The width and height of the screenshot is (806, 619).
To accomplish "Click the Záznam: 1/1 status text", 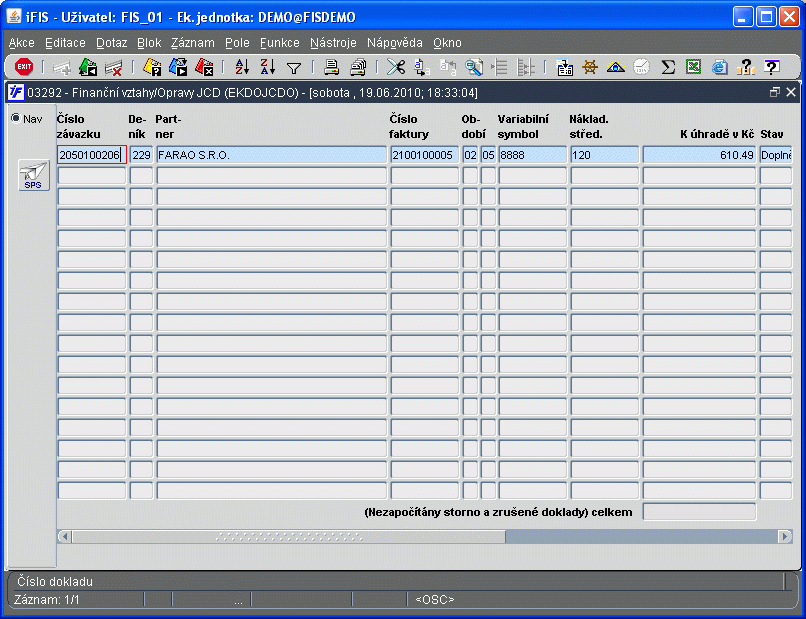I will [47, 599].
